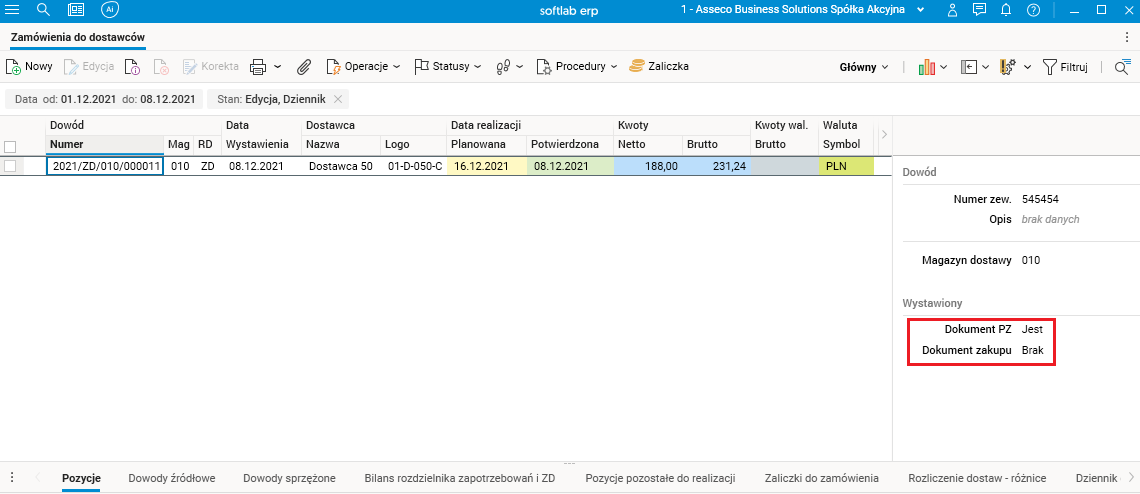Click the Korekta toolbar button
This screenshot has width=1140, height=494.
[x=210, y=66]
